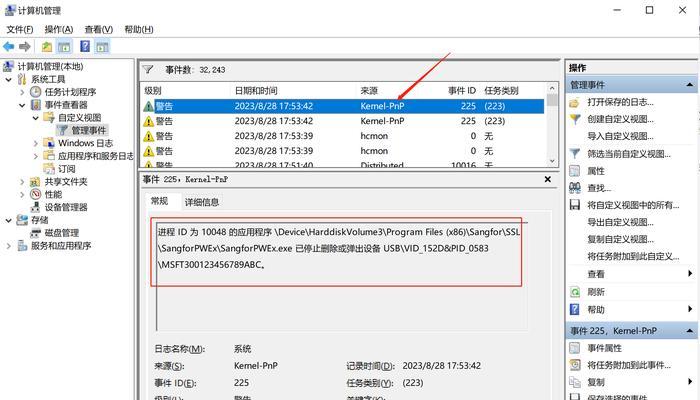Click the properties icon in actions pane
The image size is (700, 400).
point(575,171)
